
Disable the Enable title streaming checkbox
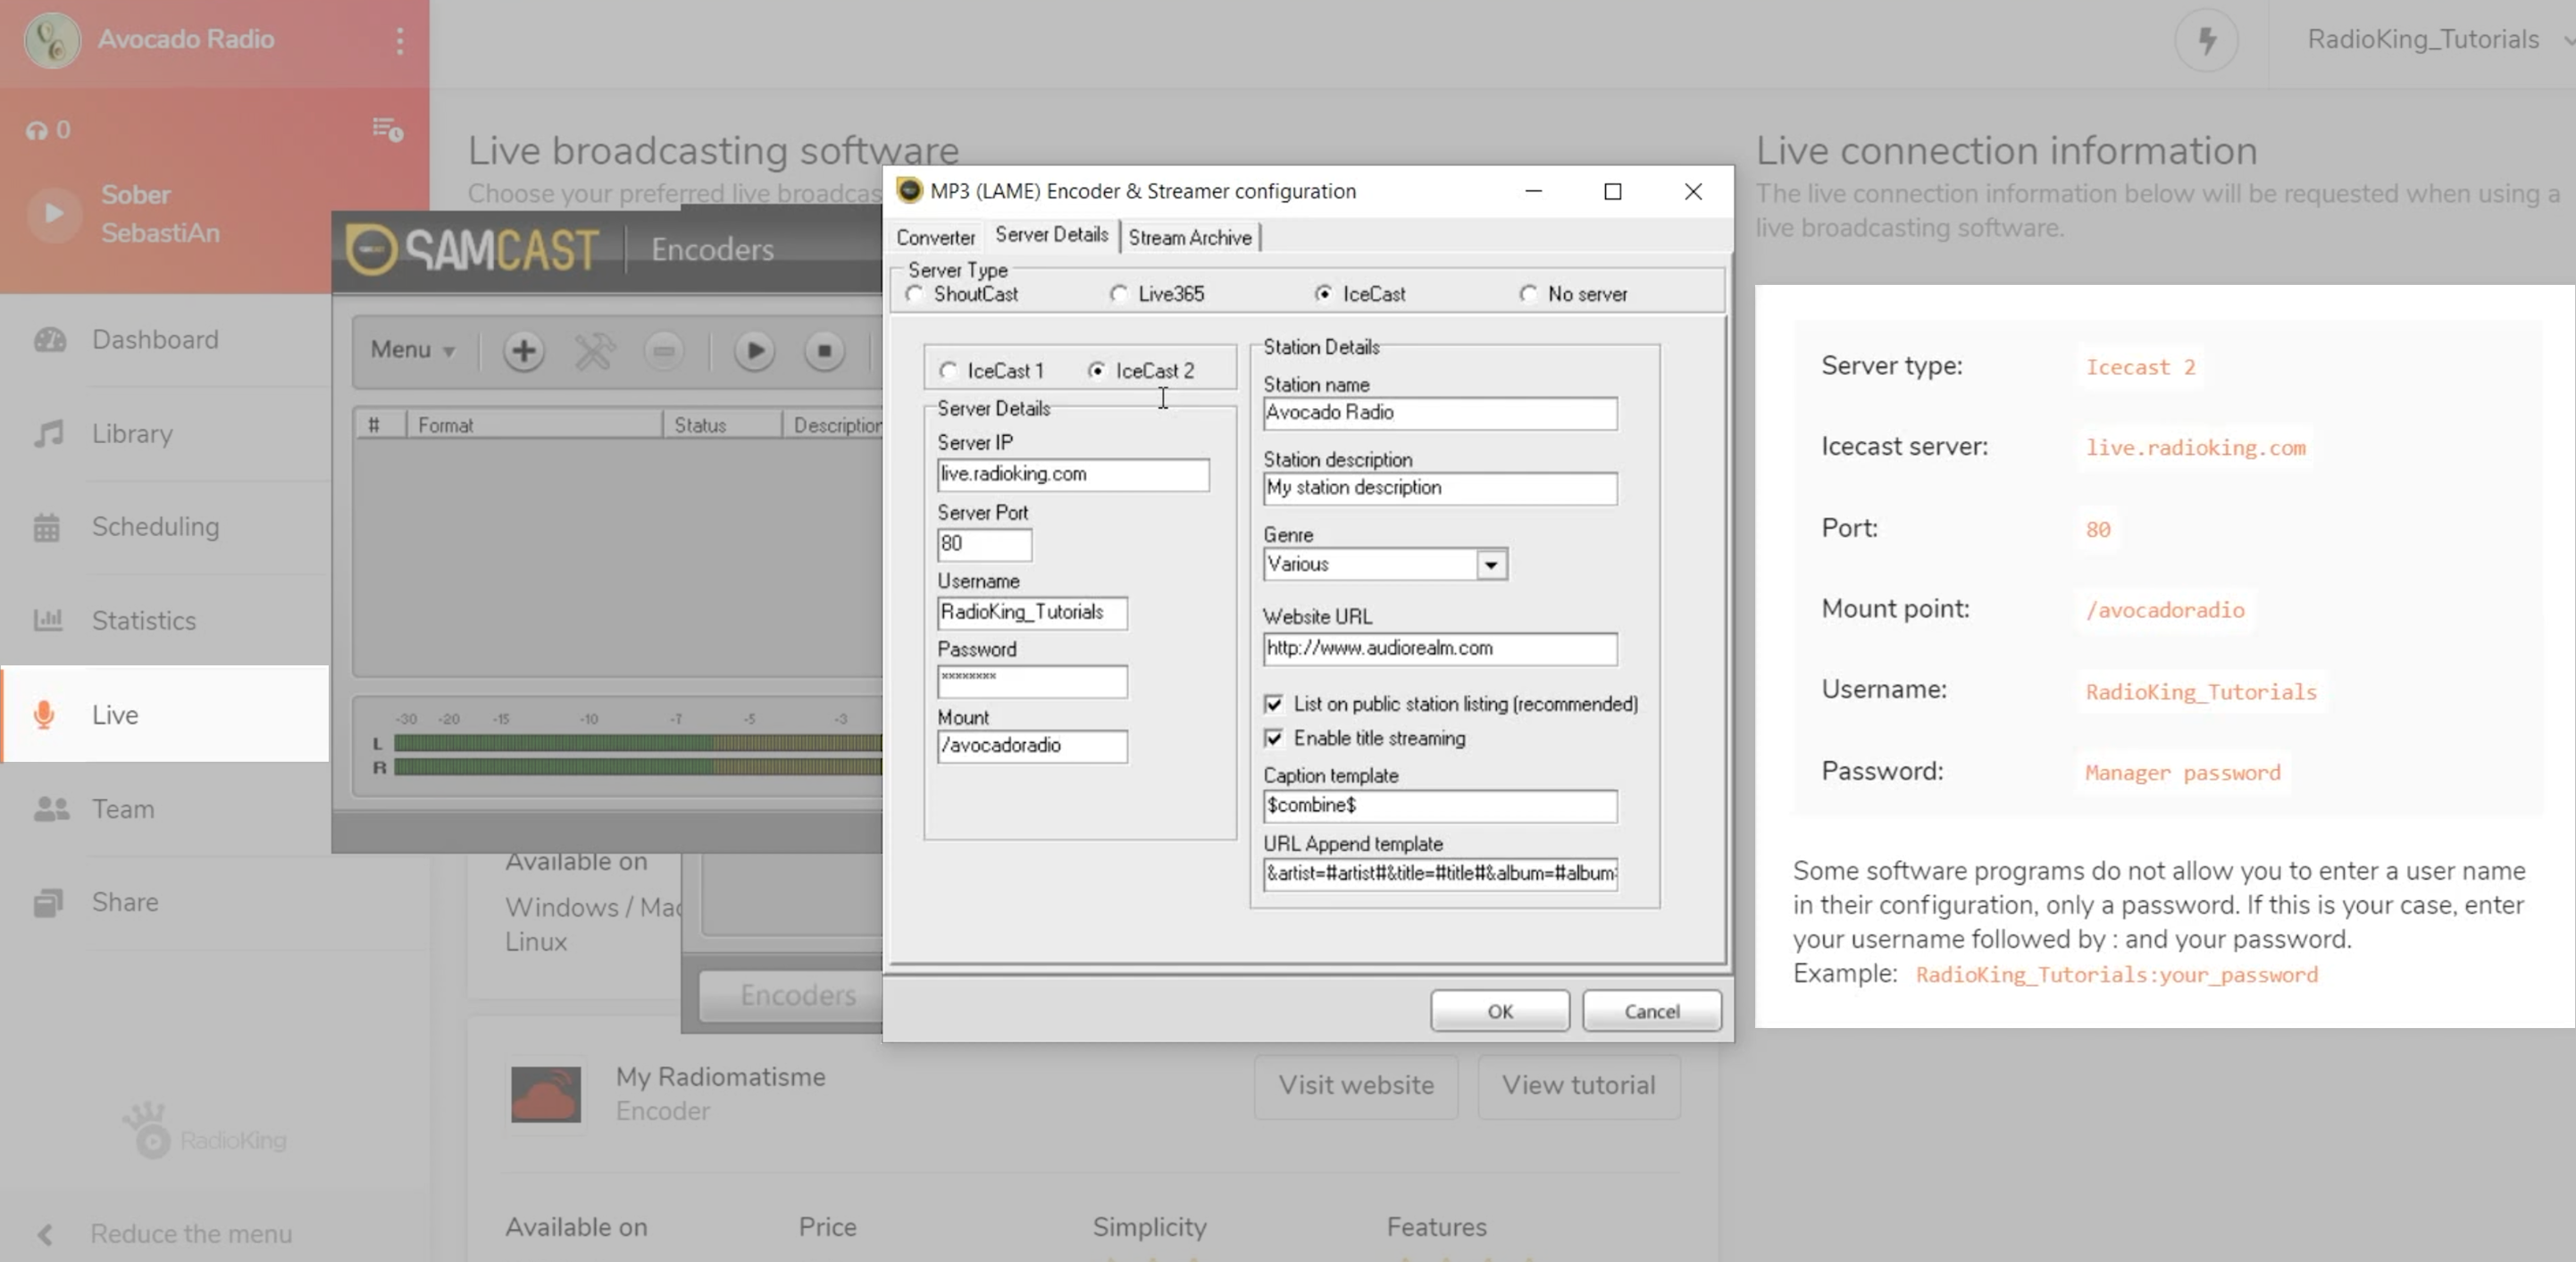pos(1274,738)
